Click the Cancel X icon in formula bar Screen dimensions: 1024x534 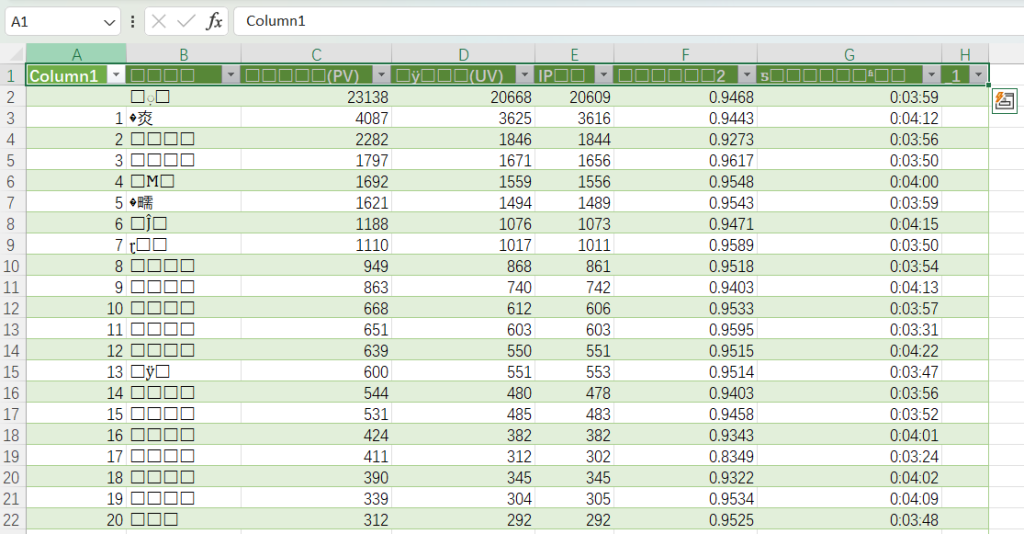[x=159, y=21]
